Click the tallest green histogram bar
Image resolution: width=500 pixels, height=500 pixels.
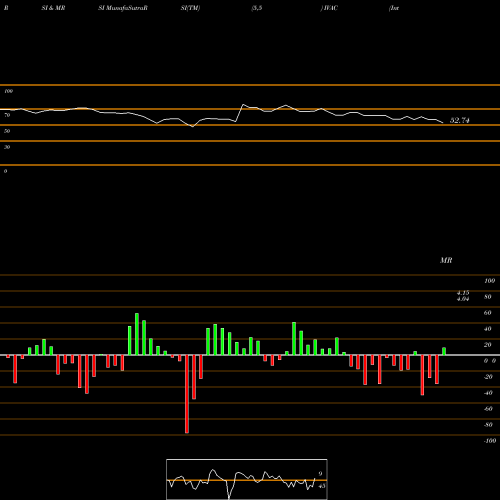(x=137, y=334)
